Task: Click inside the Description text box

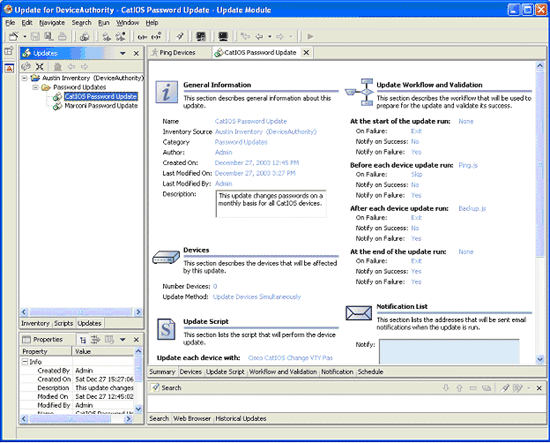Action: (271, 203)
